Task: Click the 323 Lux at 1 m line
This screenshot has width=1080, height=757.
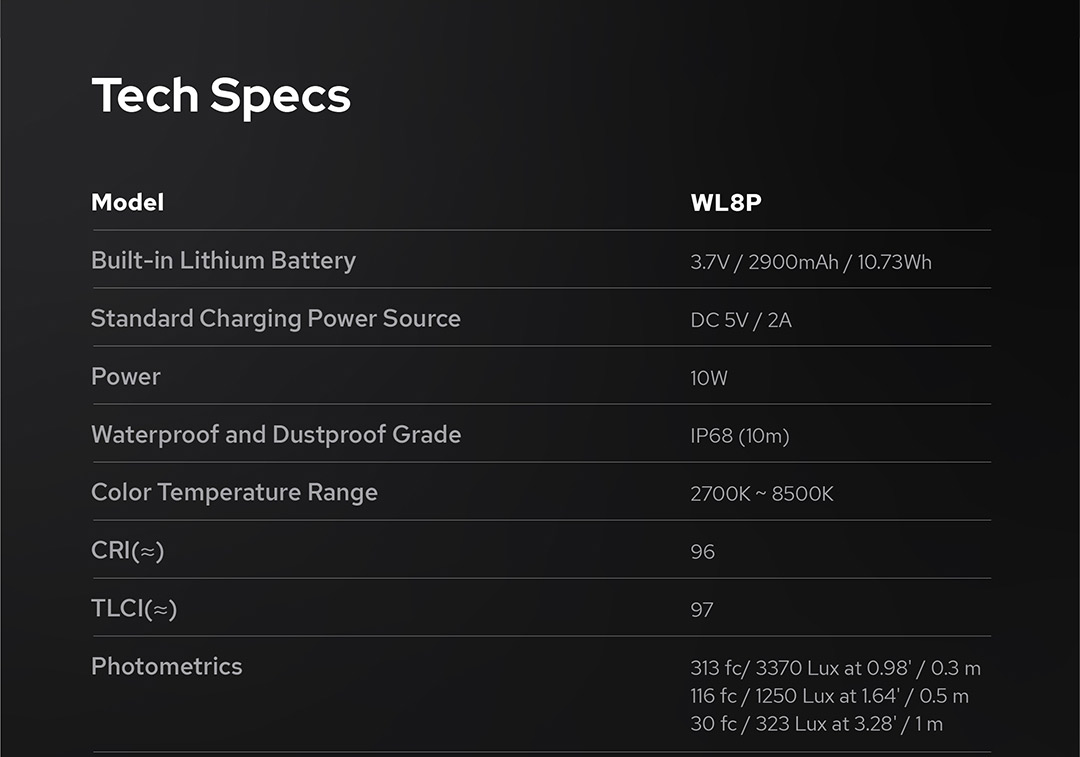Action: [x=816, y=724]
